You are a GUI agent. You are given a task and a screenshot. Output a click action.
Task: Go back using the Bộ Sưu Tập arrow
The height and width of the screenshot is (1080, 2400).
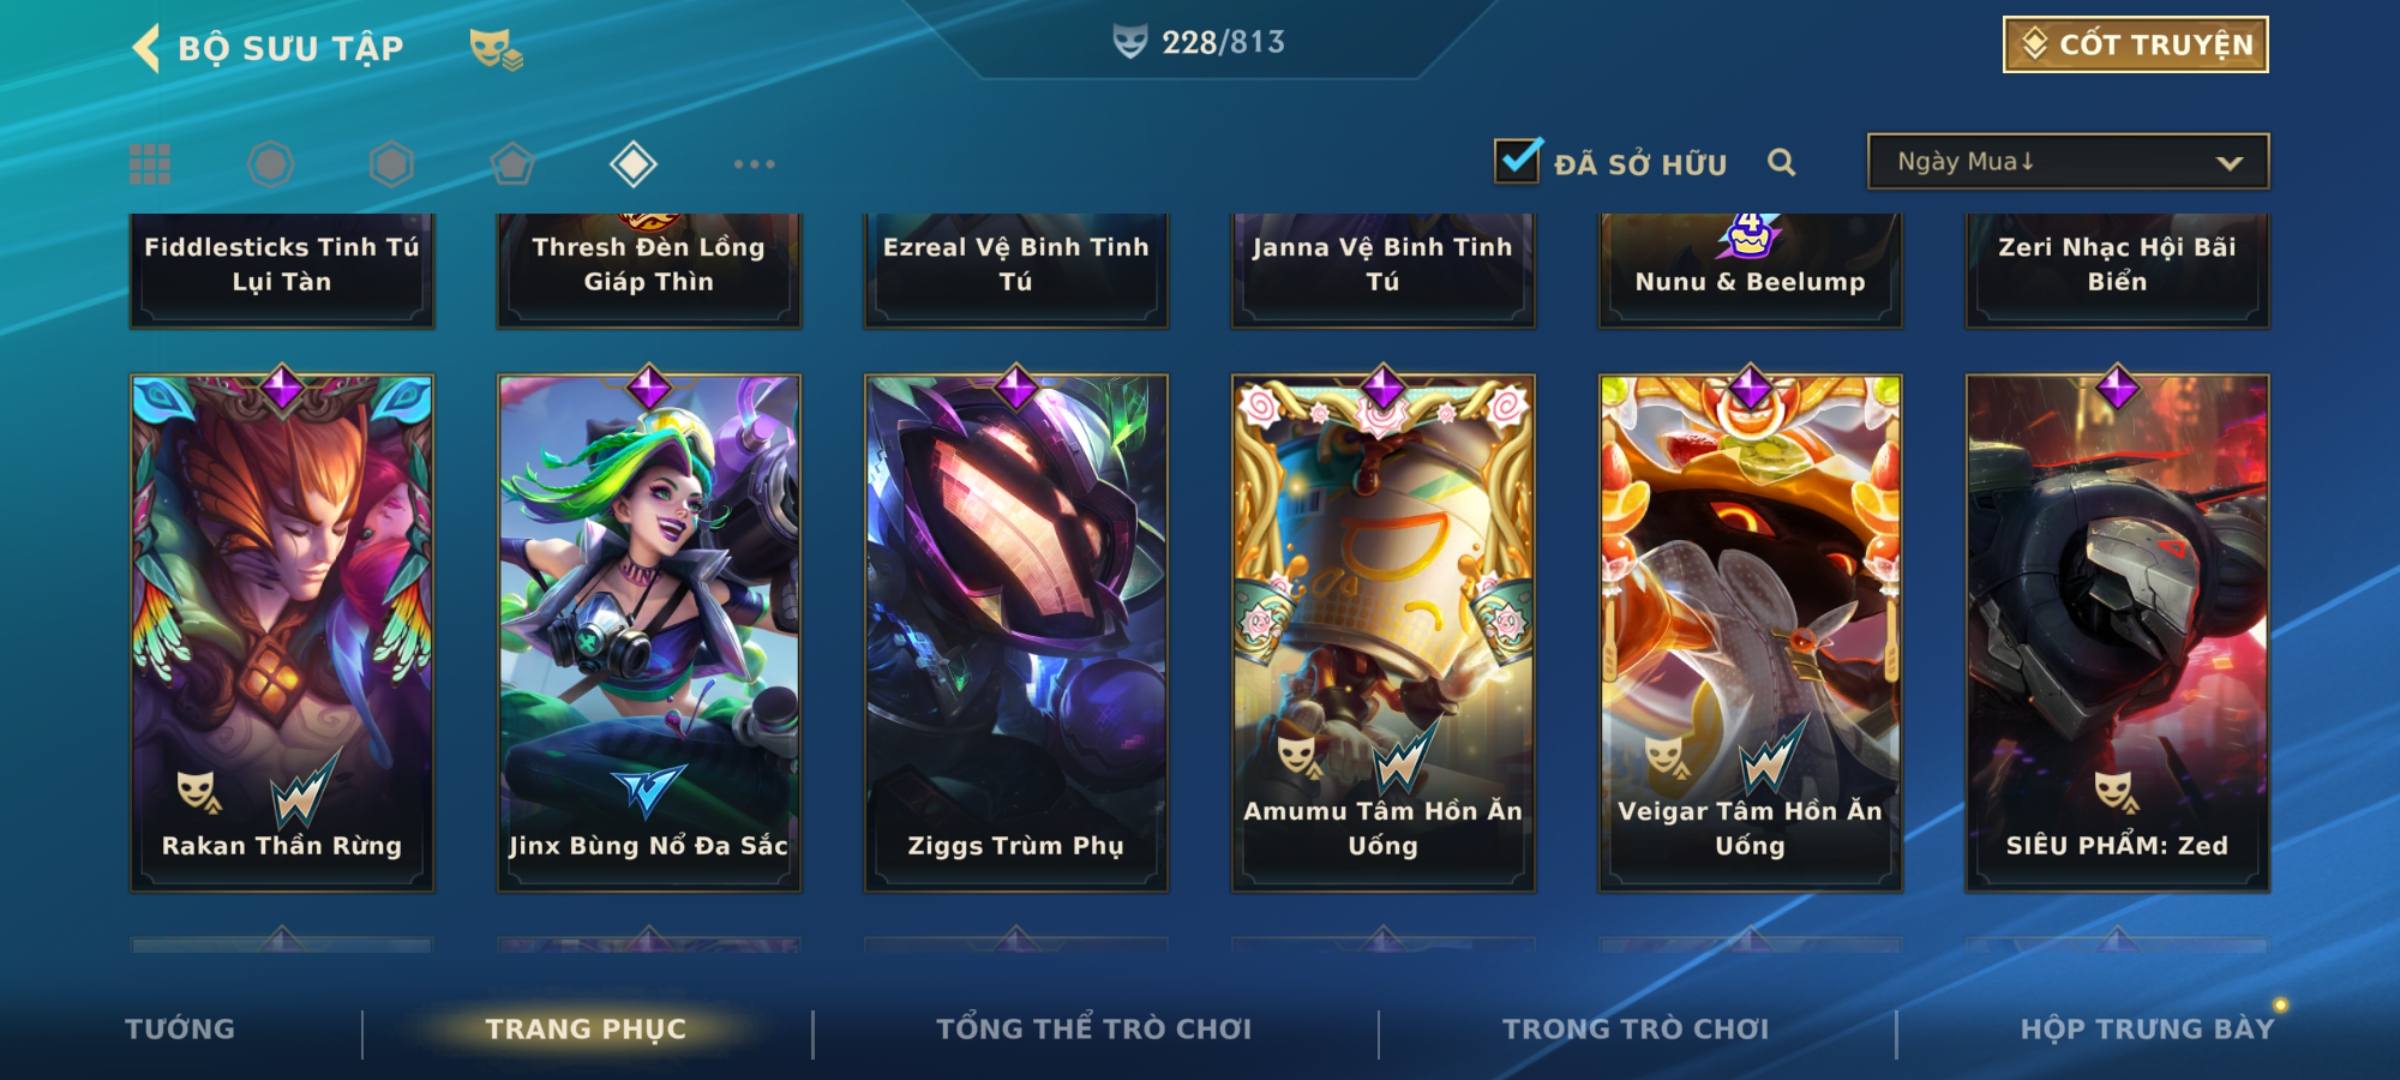click(x=146, y=48)
